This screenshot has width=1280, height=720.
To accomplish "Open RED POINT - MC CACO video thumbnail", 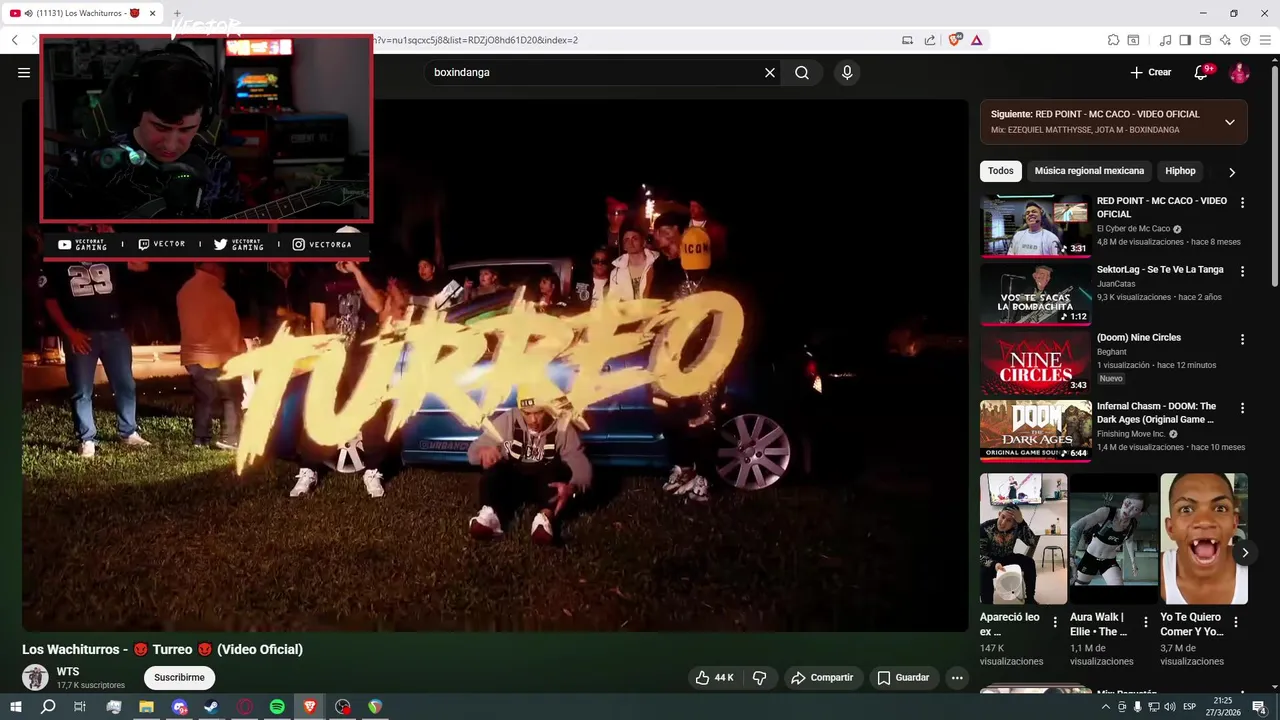I will click(x=1035, y=226).
